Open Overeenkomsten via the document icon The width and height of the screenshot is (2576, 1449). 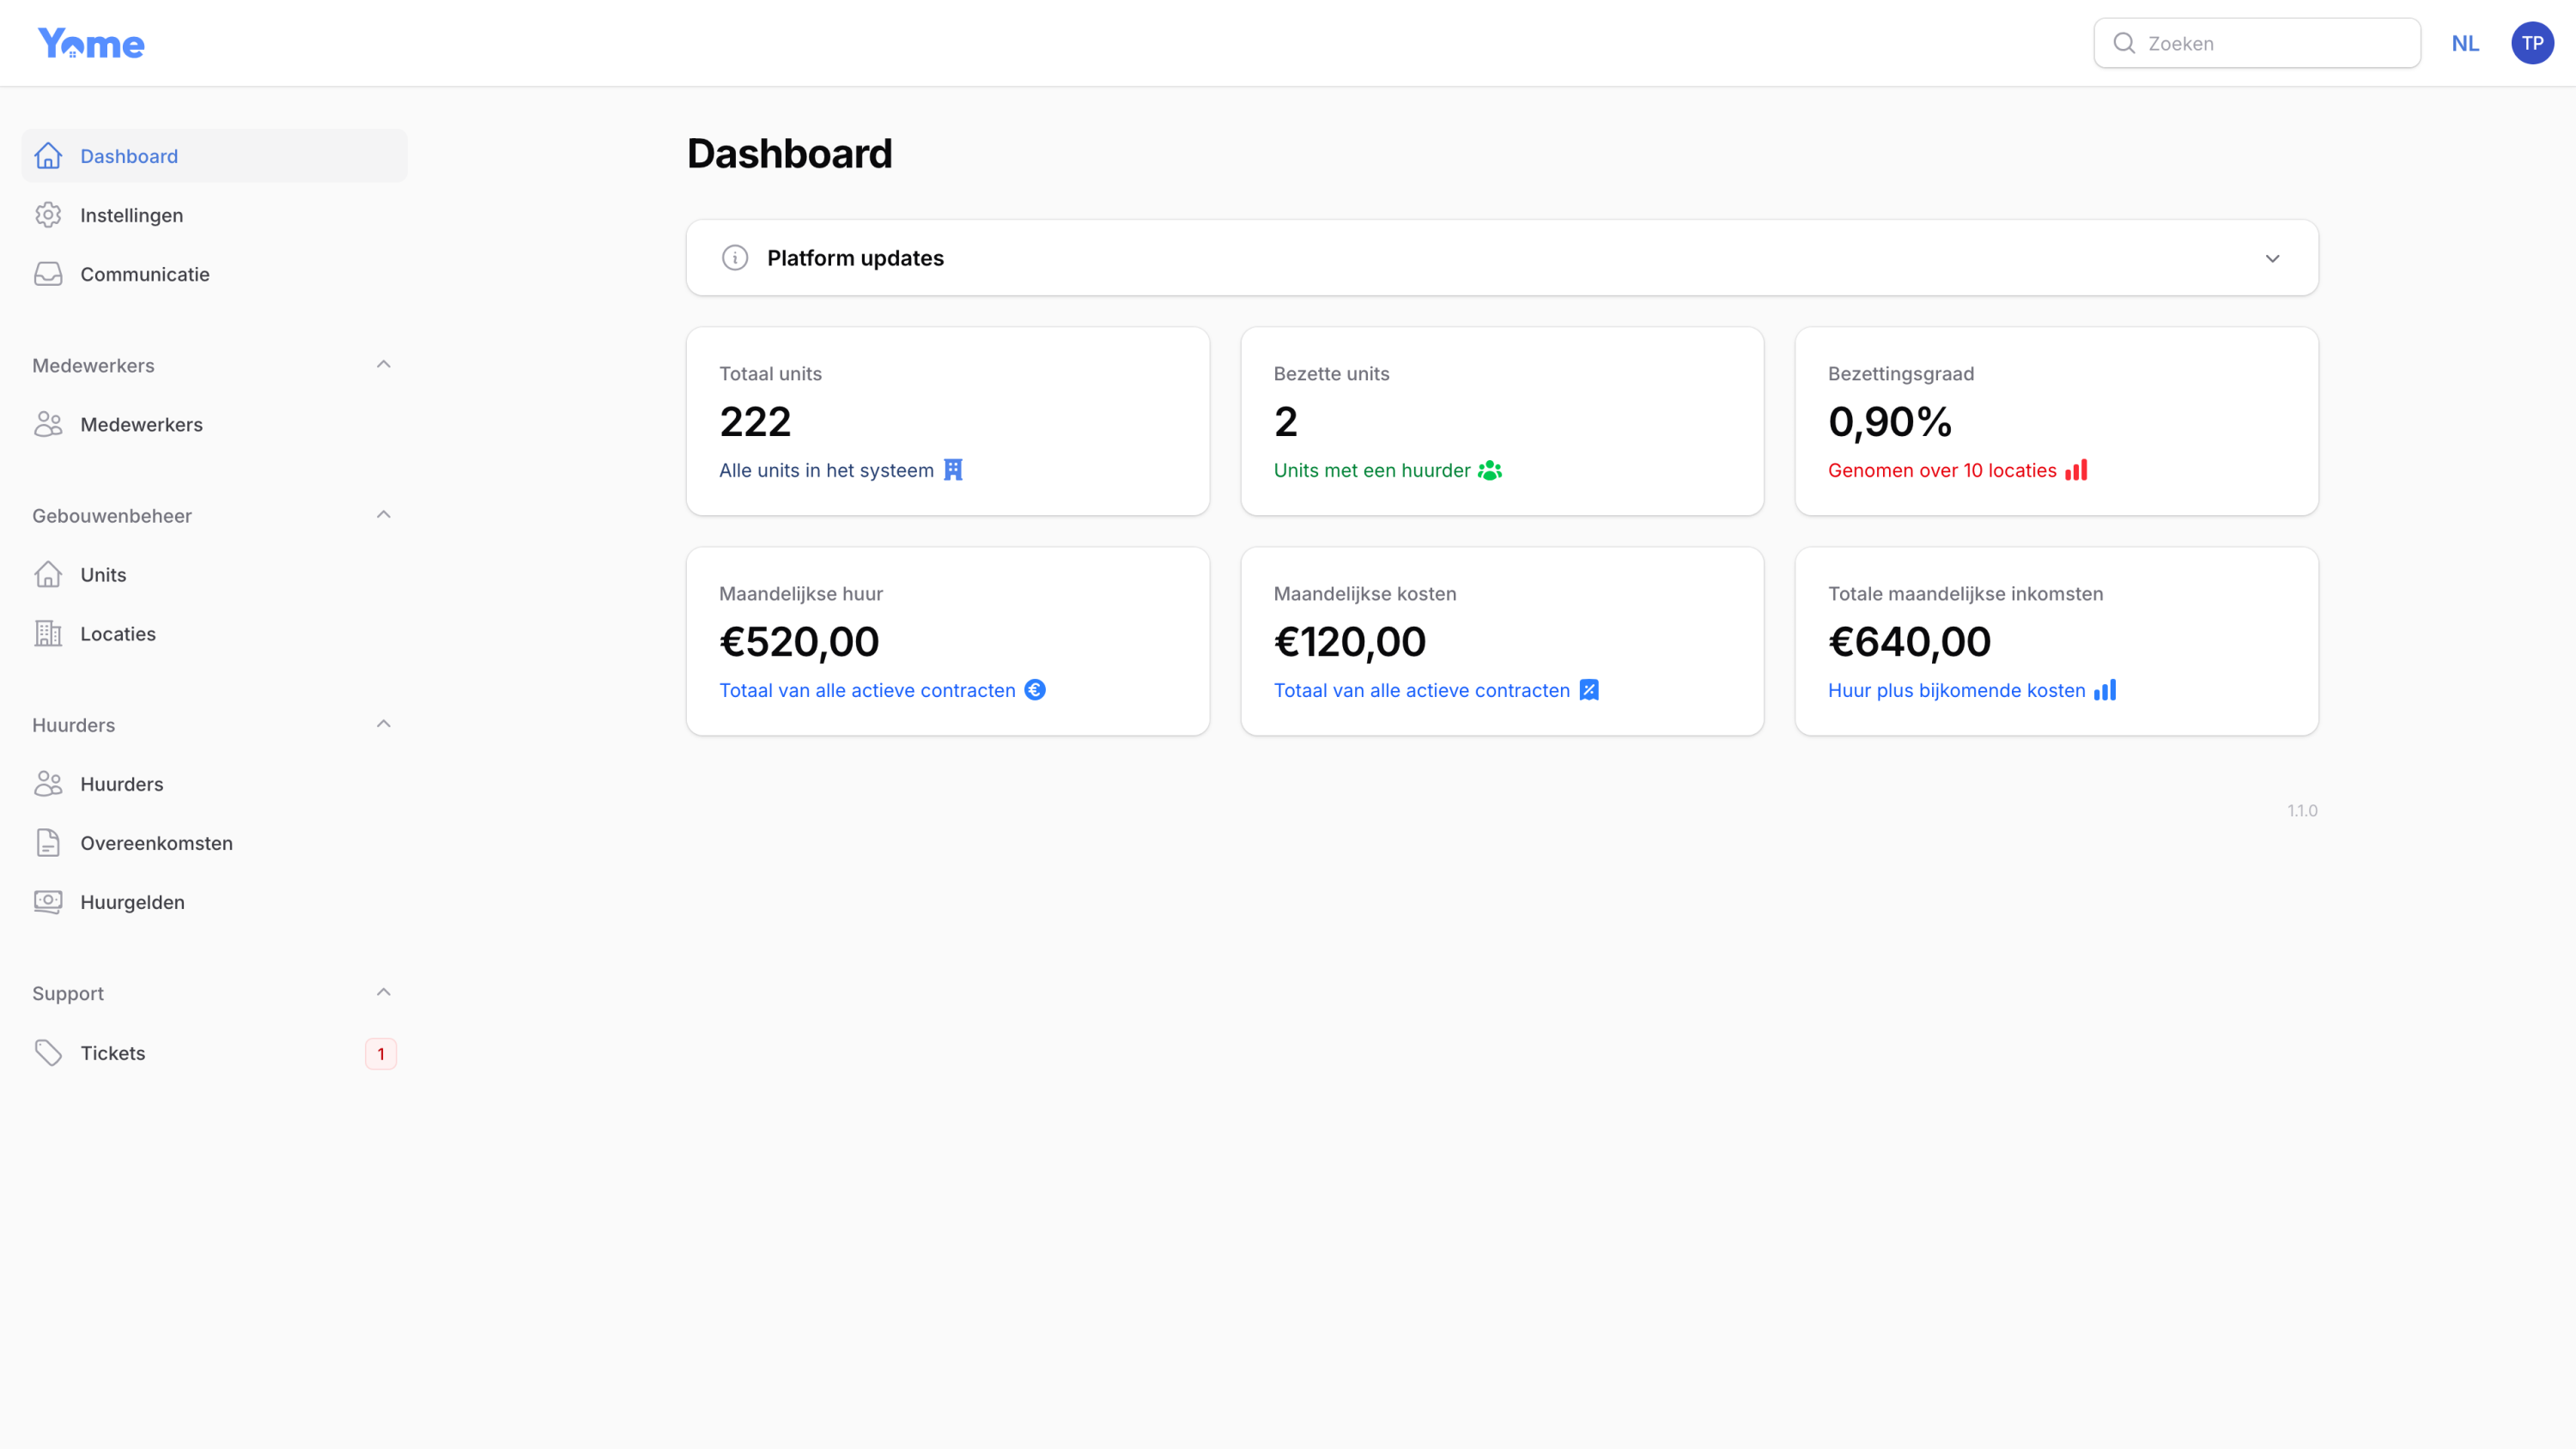click(49, 842)
